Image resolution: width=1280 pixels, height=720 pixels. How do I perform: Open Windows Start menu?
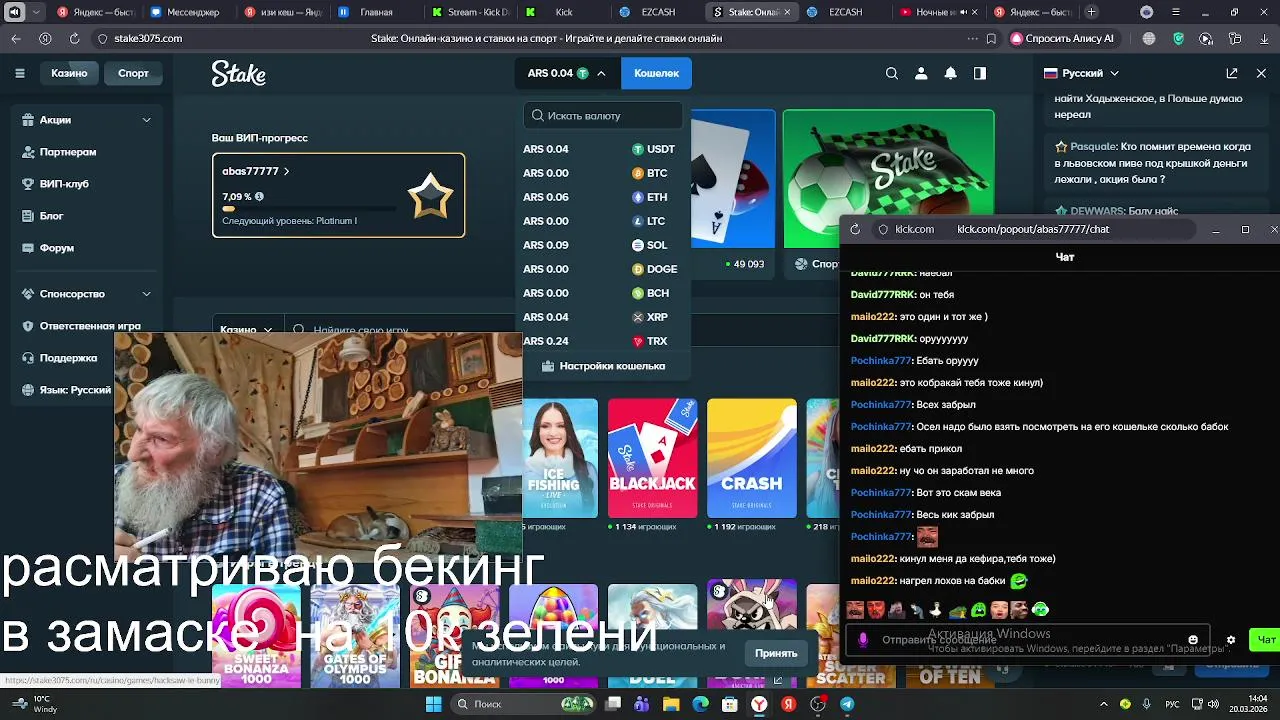tap(434, 704)
